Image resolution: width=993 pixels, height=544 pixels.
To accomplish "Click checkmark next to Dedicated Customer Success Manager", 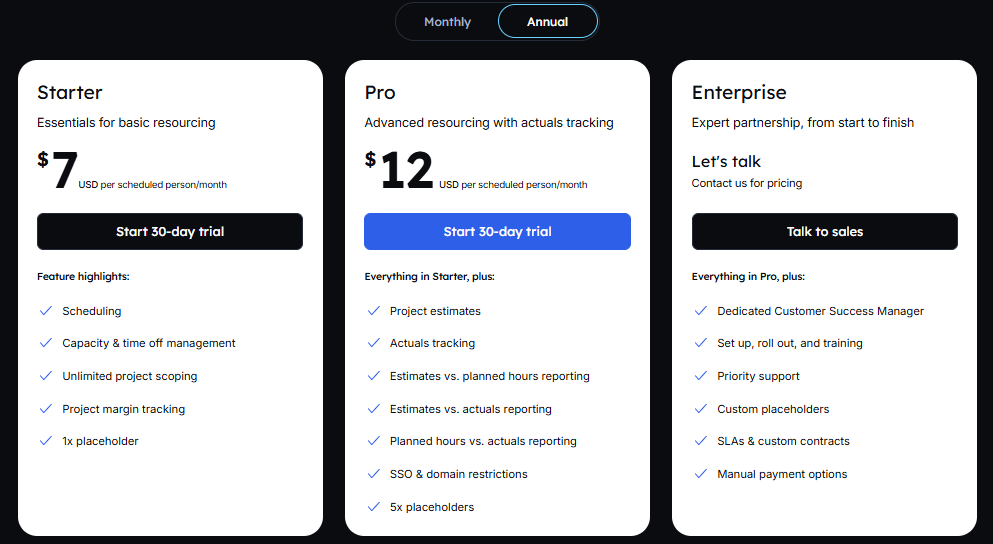I will click(700, 311).
